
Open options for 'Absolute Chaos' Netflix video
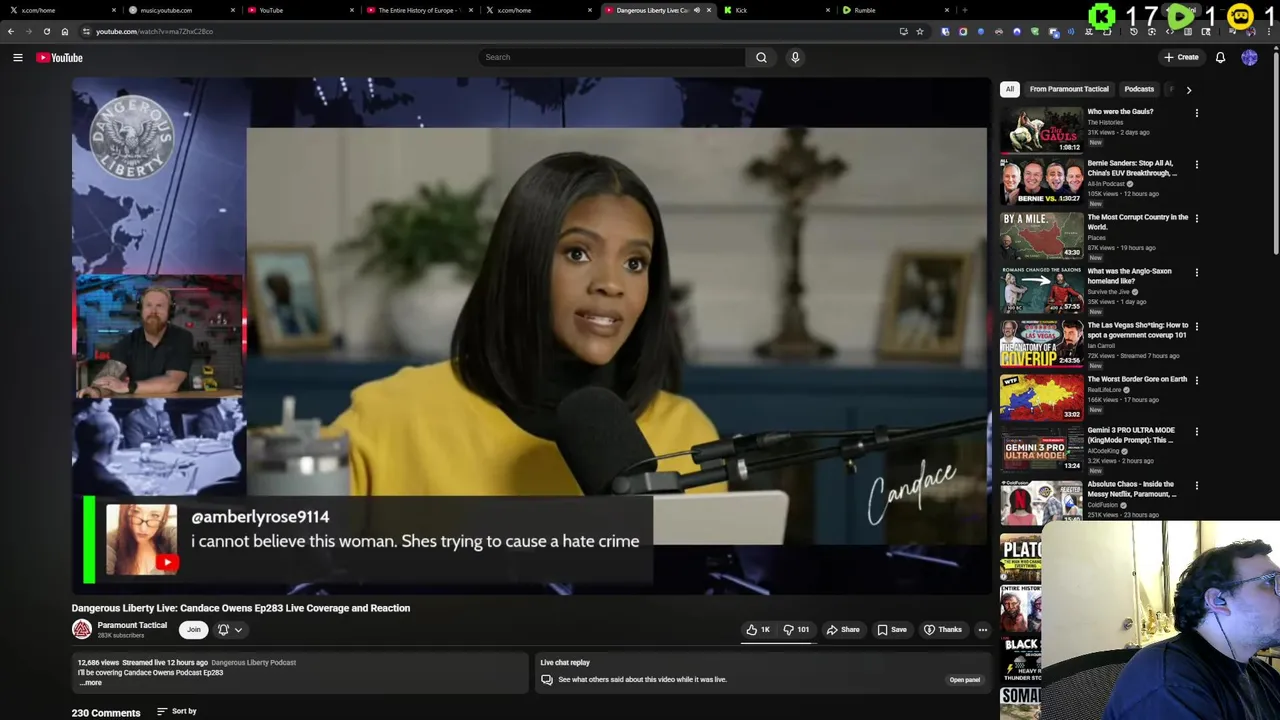1196,485
